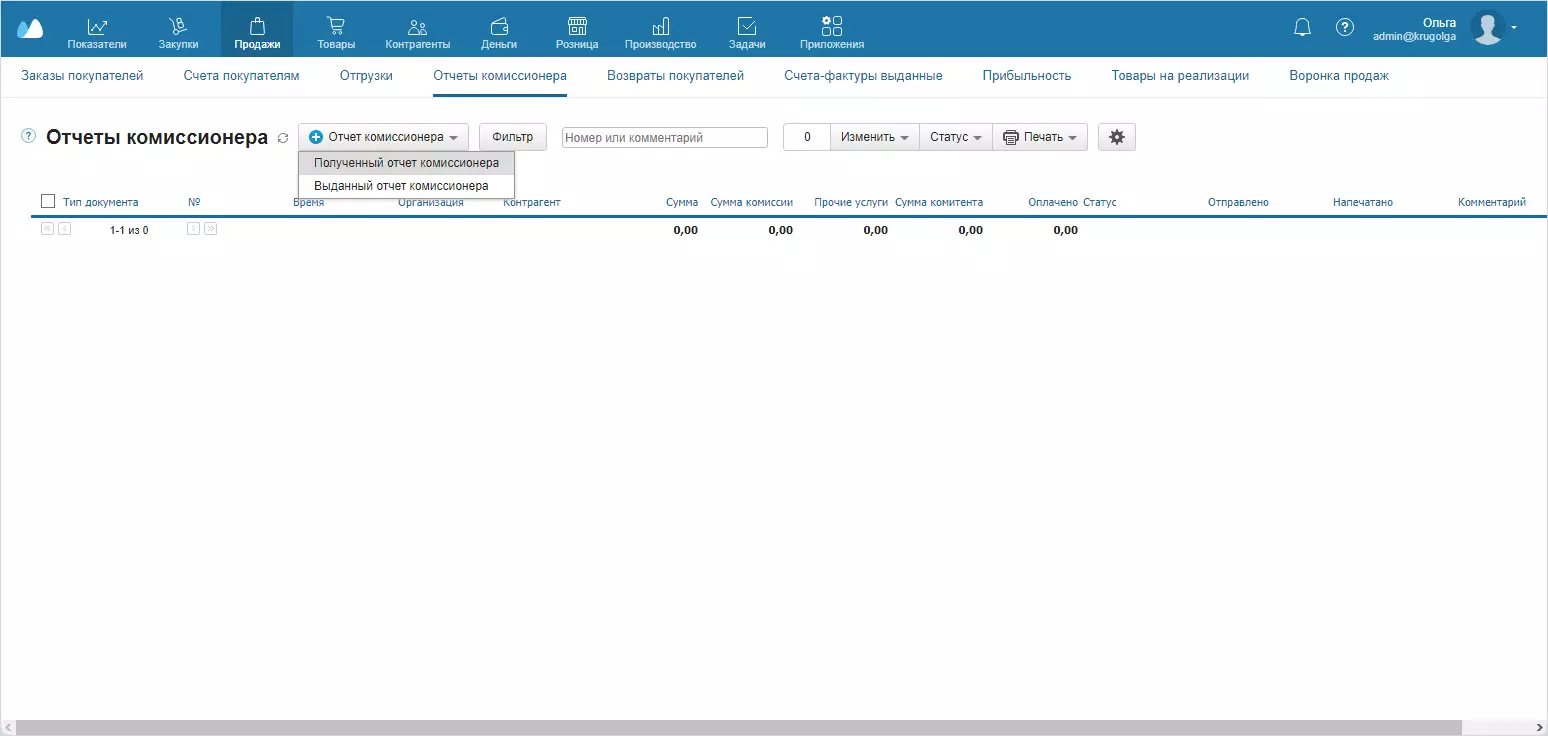Switch to Счета покупателям tab
1548x736 pixels.
pyautogui.click(x=241, y=76)
